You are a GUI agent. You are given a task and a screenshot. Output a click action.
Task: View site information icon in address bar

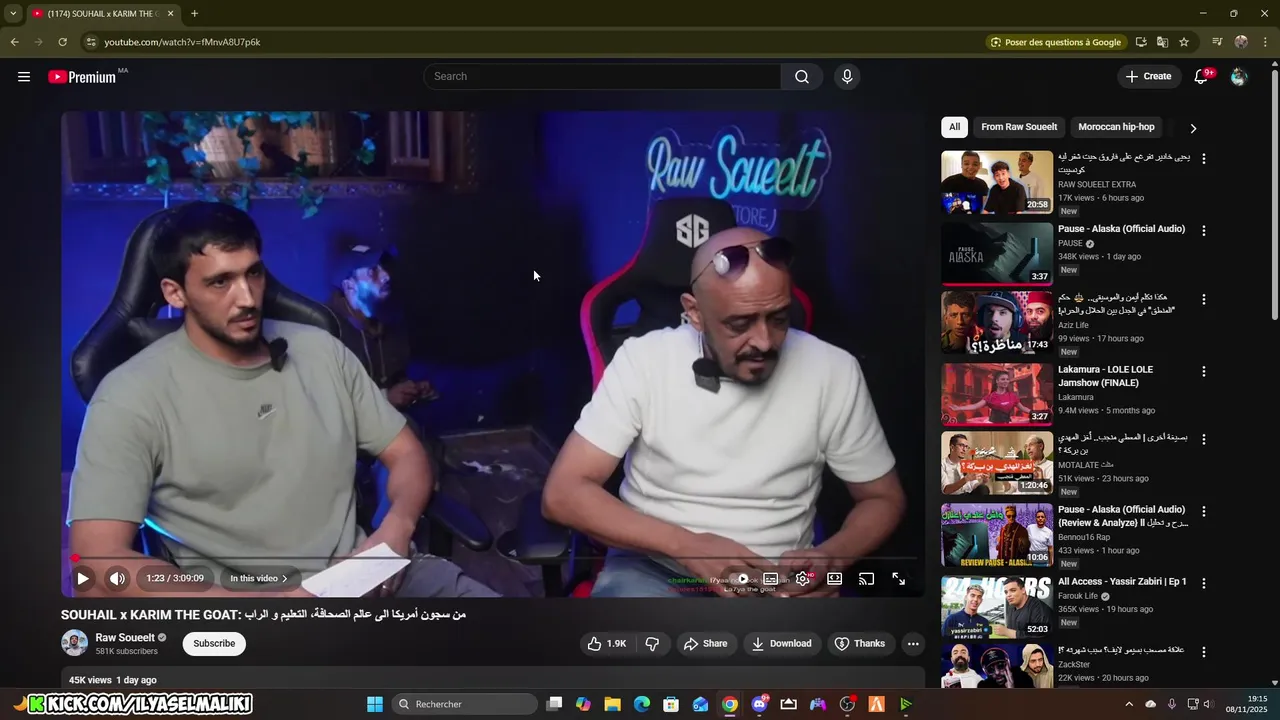coord(90,42)
